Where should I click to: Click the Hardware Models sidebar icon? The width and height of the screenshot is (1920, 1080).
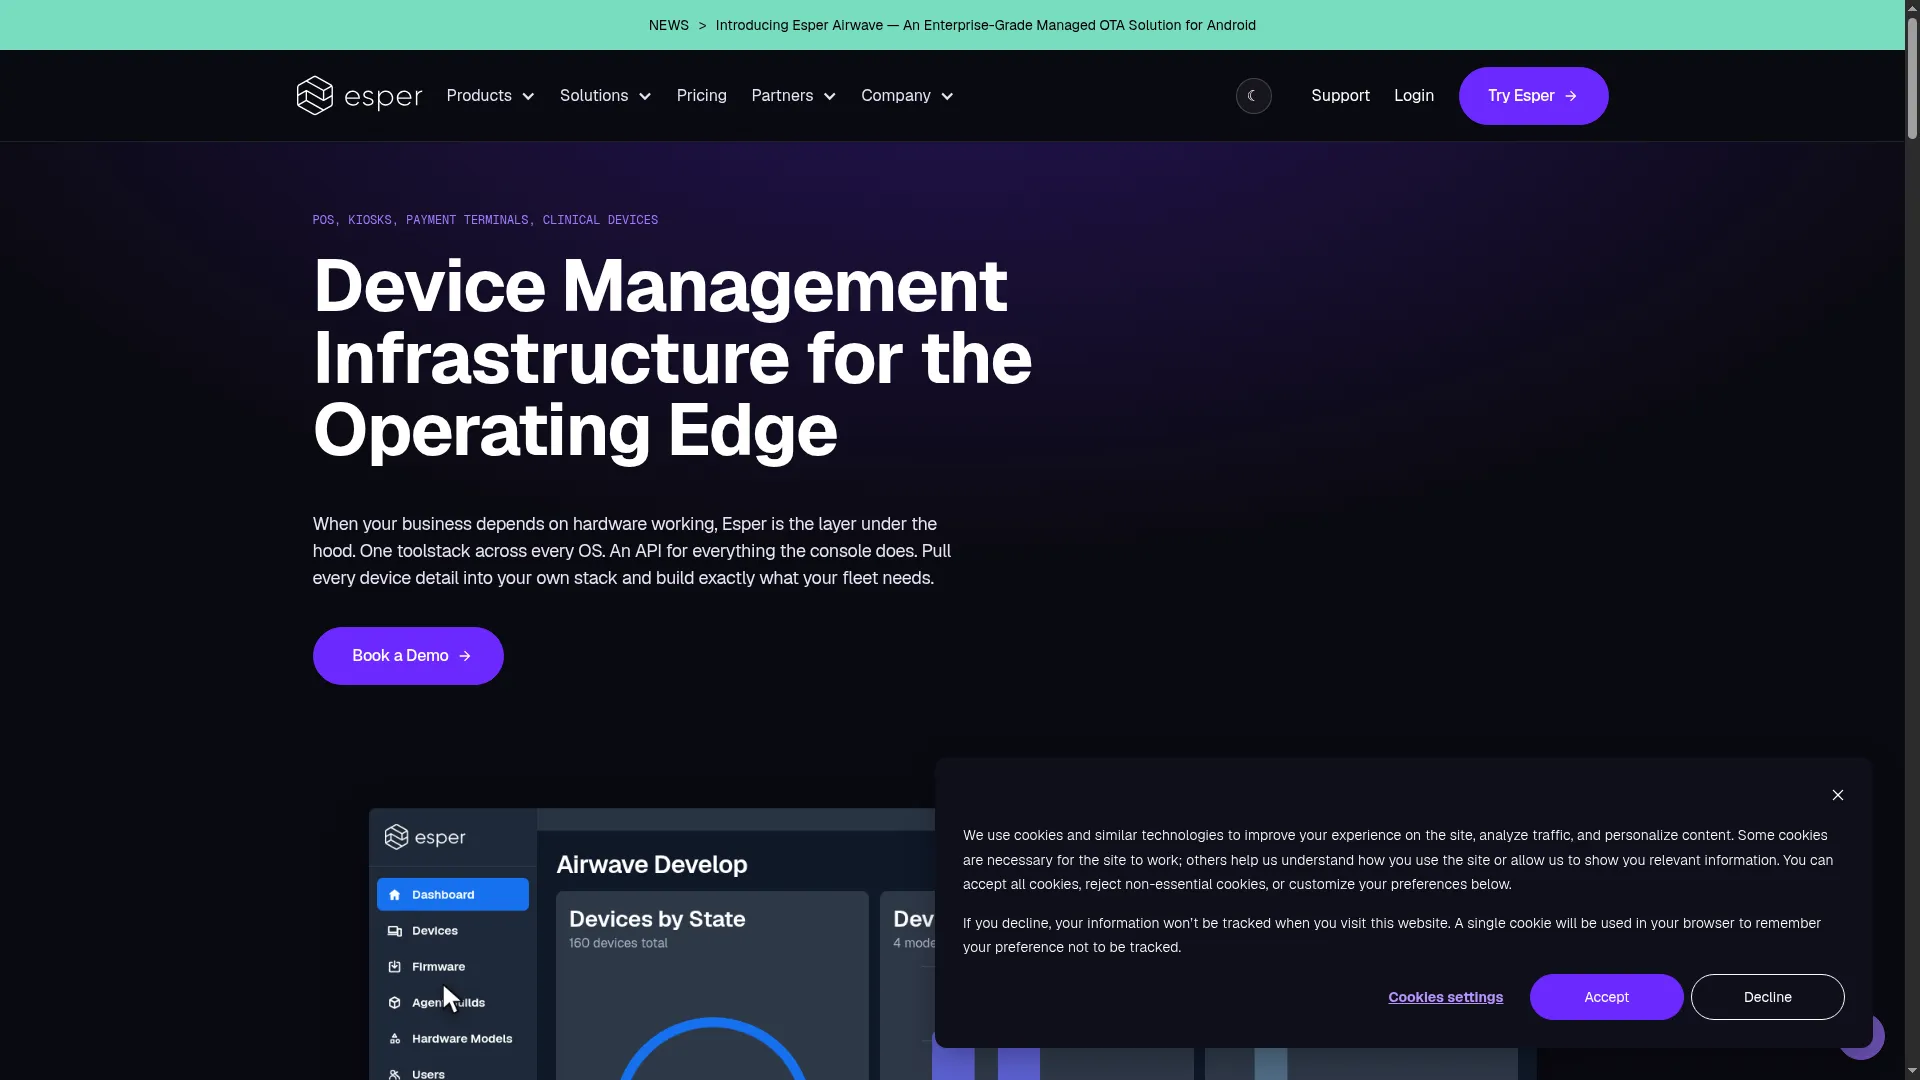pyautogui.click(x=394, y=1039)
